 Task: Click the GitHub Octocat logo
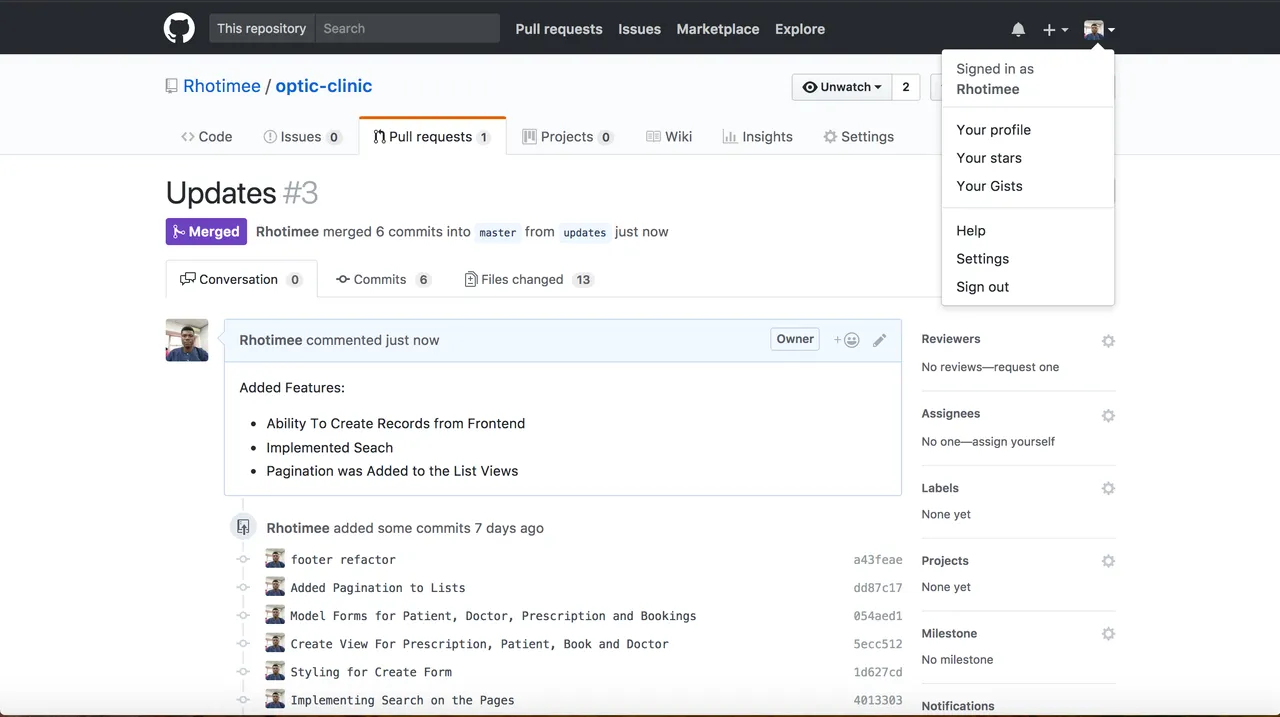tap(179, 29)
